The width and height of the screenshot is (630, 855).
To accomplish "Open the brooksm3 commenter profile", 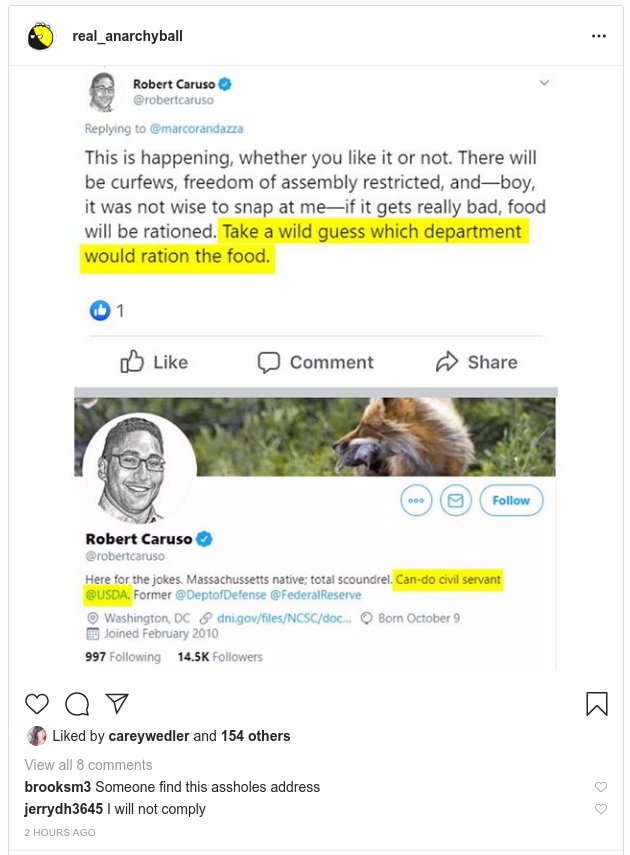I will pos(57,787).
